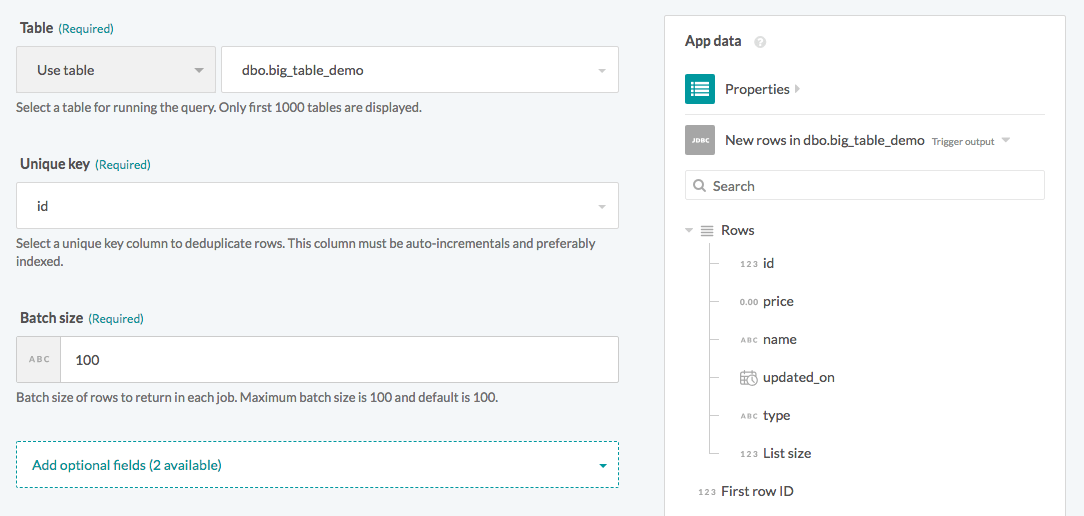Click the decimal icon beside price
This screenshot has width=1084, height=516.
click(x=748, y=302)
